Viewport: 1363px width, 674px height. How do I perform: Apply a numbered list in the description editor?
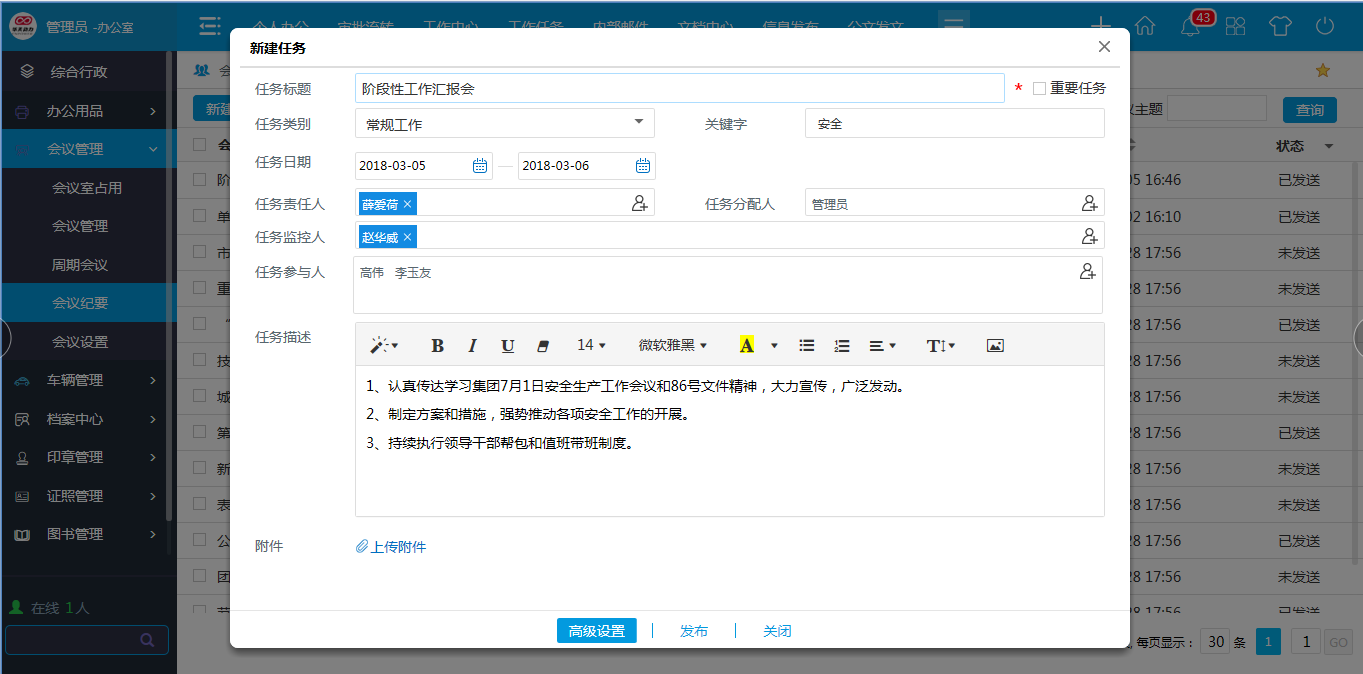pyautogui.click(x=841, y=345)
